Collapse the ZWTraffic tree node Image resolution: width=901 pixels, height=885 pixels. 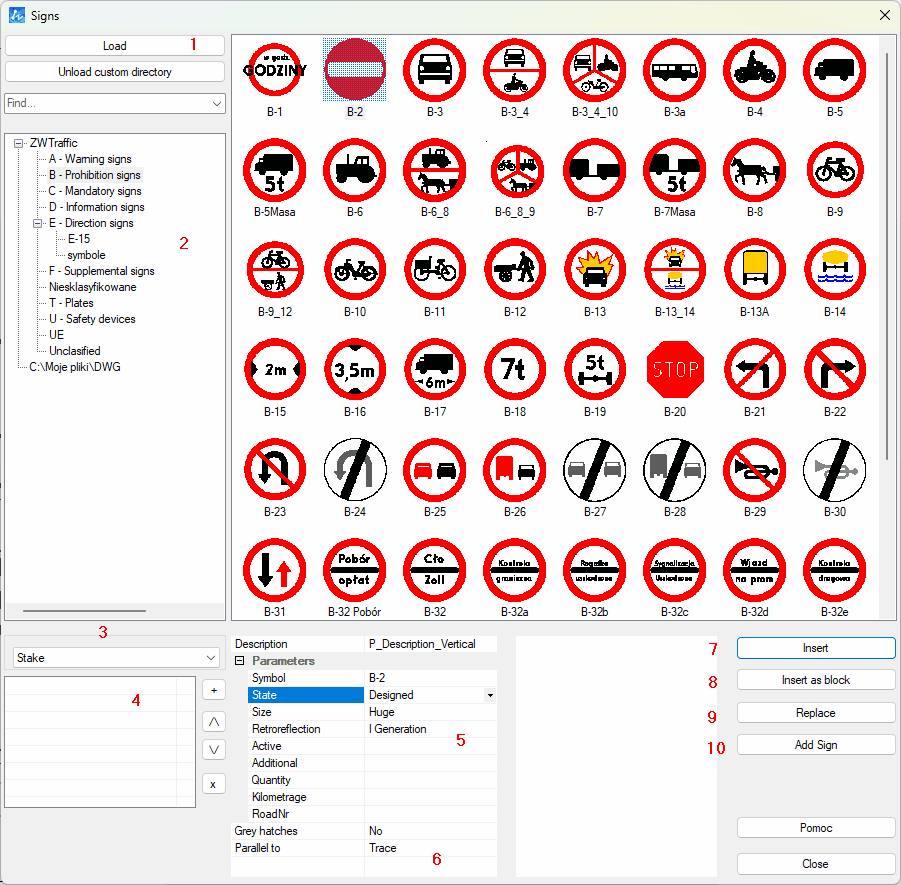[19, 143]
